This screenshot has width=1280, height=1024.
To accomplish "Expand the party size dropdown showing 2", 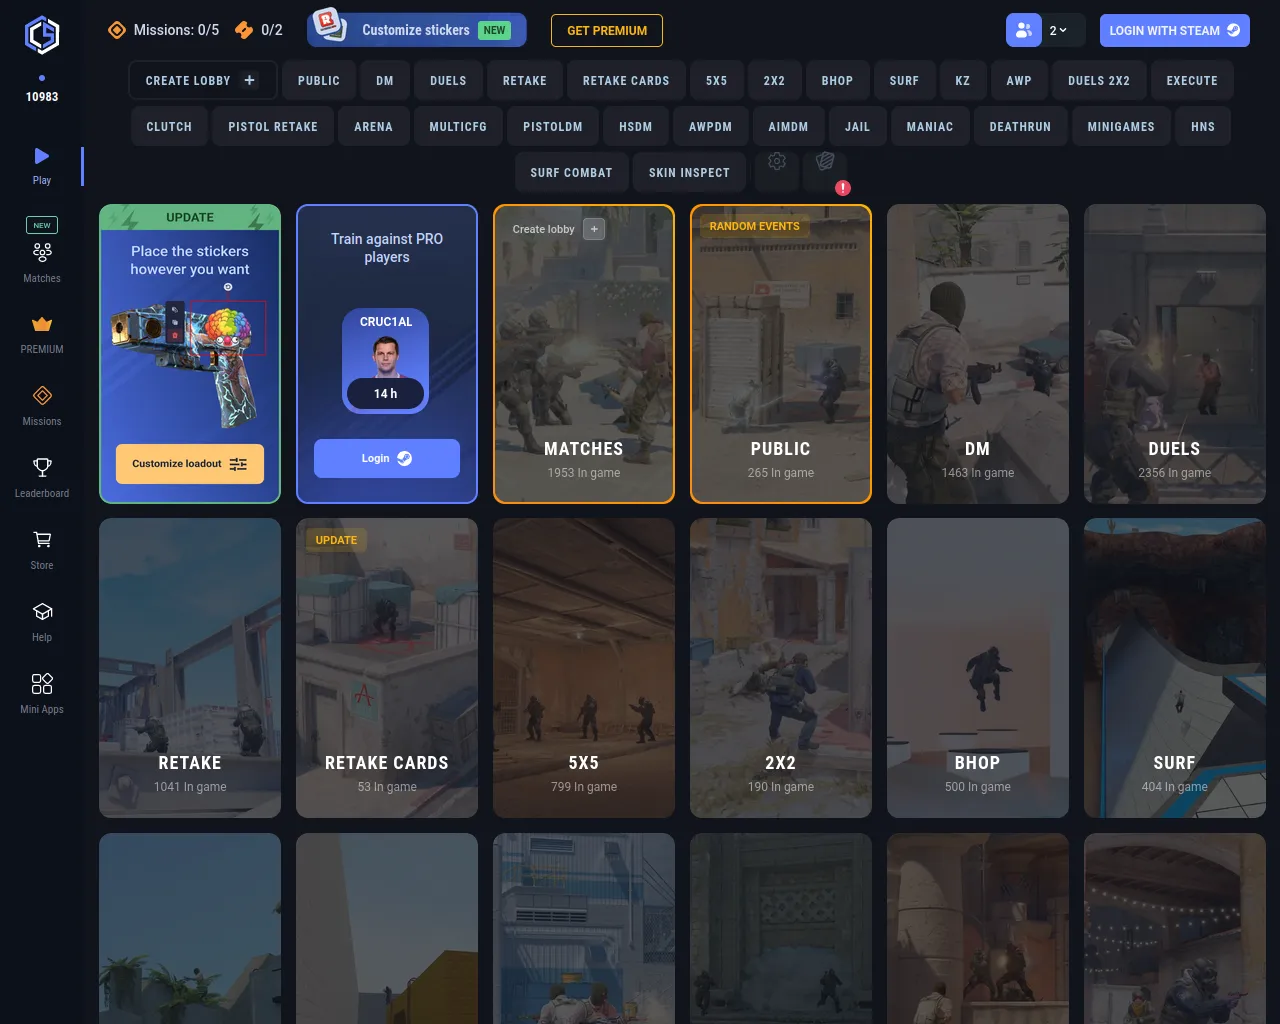I will tap(1058, 30).
